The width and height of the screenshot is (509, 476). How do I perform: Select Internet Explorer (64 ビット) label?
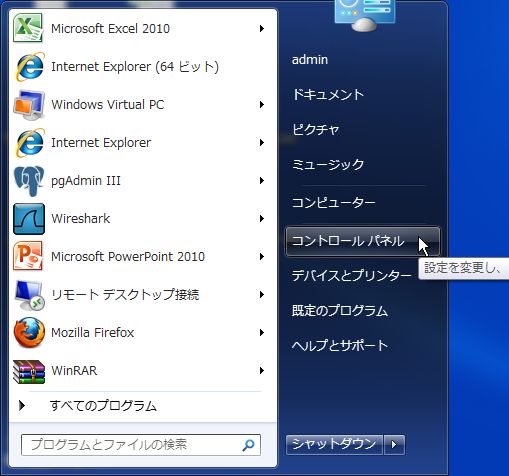(135, 67)
